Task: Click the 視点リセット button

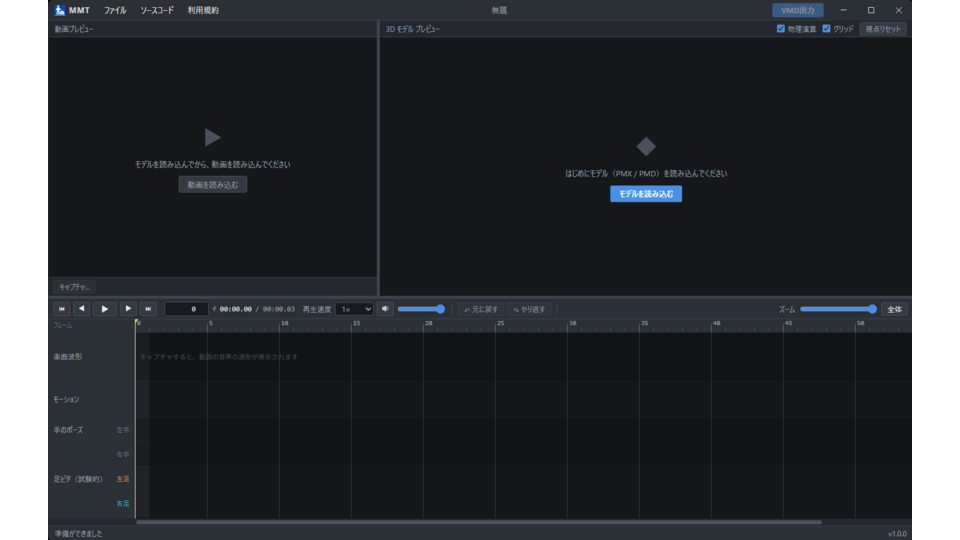Action: [x=883, y=29]
